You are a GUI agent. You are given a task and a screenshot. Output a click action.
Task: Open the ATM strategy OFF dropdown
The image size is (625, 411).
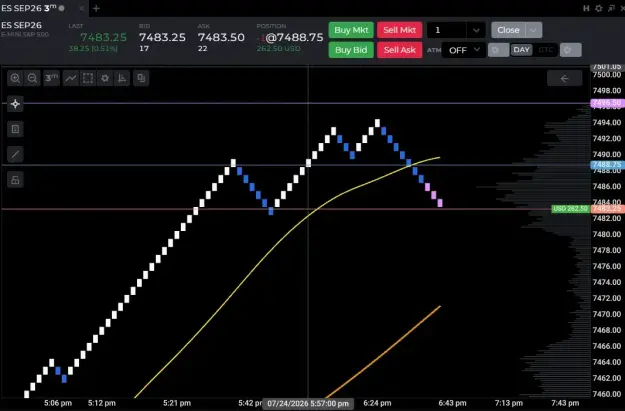pos(464,50)
